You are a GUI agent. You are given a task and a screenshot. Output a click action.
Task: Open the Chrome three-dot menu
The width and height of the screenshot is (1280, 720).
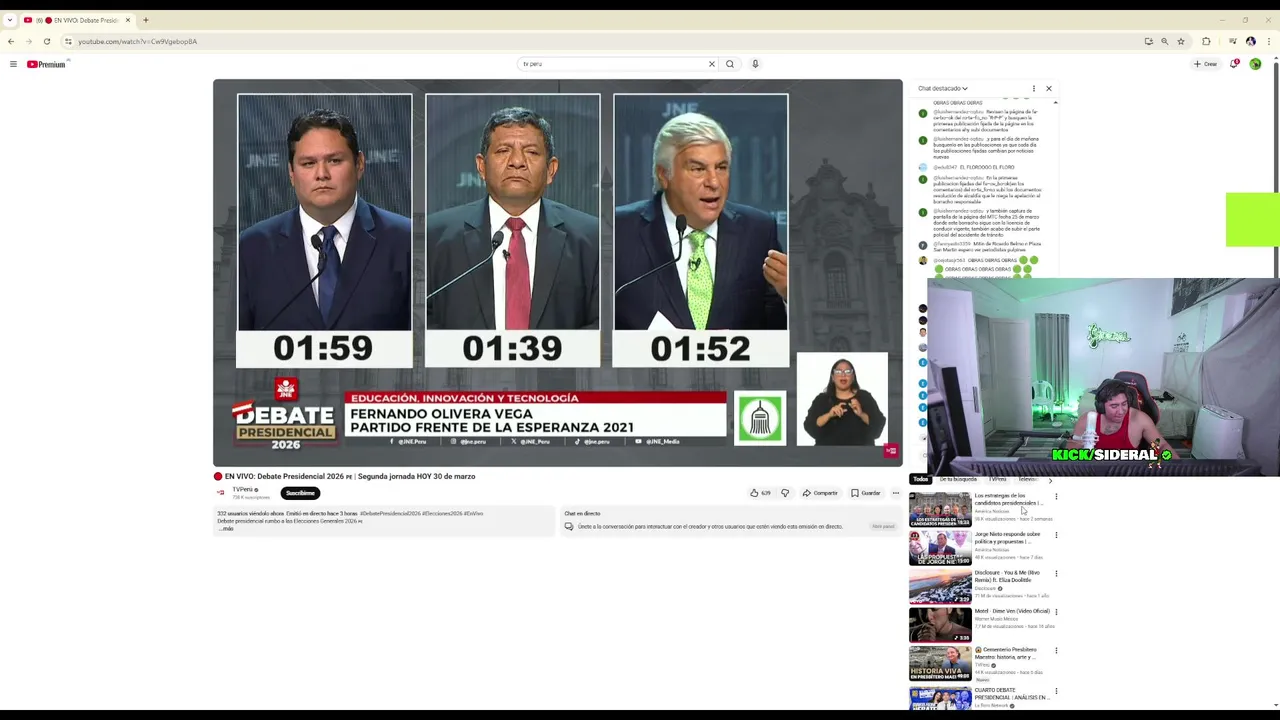click(x=1268, y=41)
